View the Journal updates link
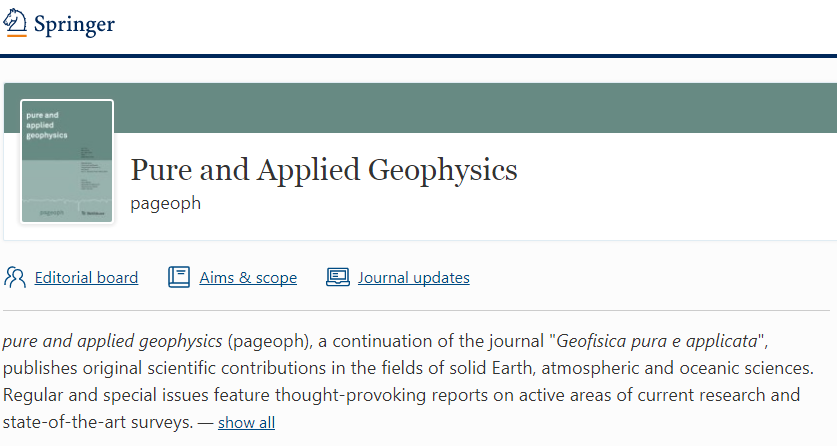This screenshot has width=837, height=446. click(413, 278)
